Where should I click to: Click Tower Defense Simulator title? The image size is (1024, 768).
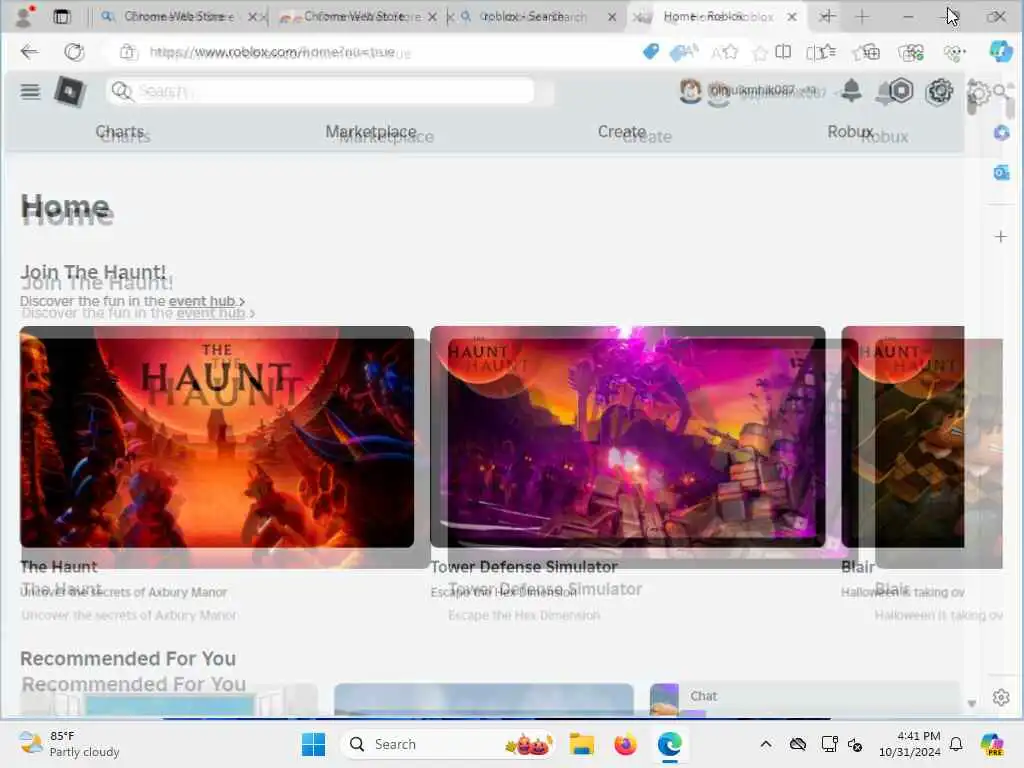click(524, 566)
